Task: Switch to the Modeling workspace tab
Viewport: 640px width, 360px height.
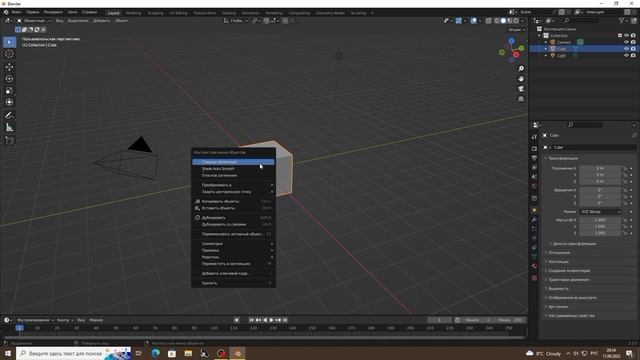Action: [x=133, y=13]
